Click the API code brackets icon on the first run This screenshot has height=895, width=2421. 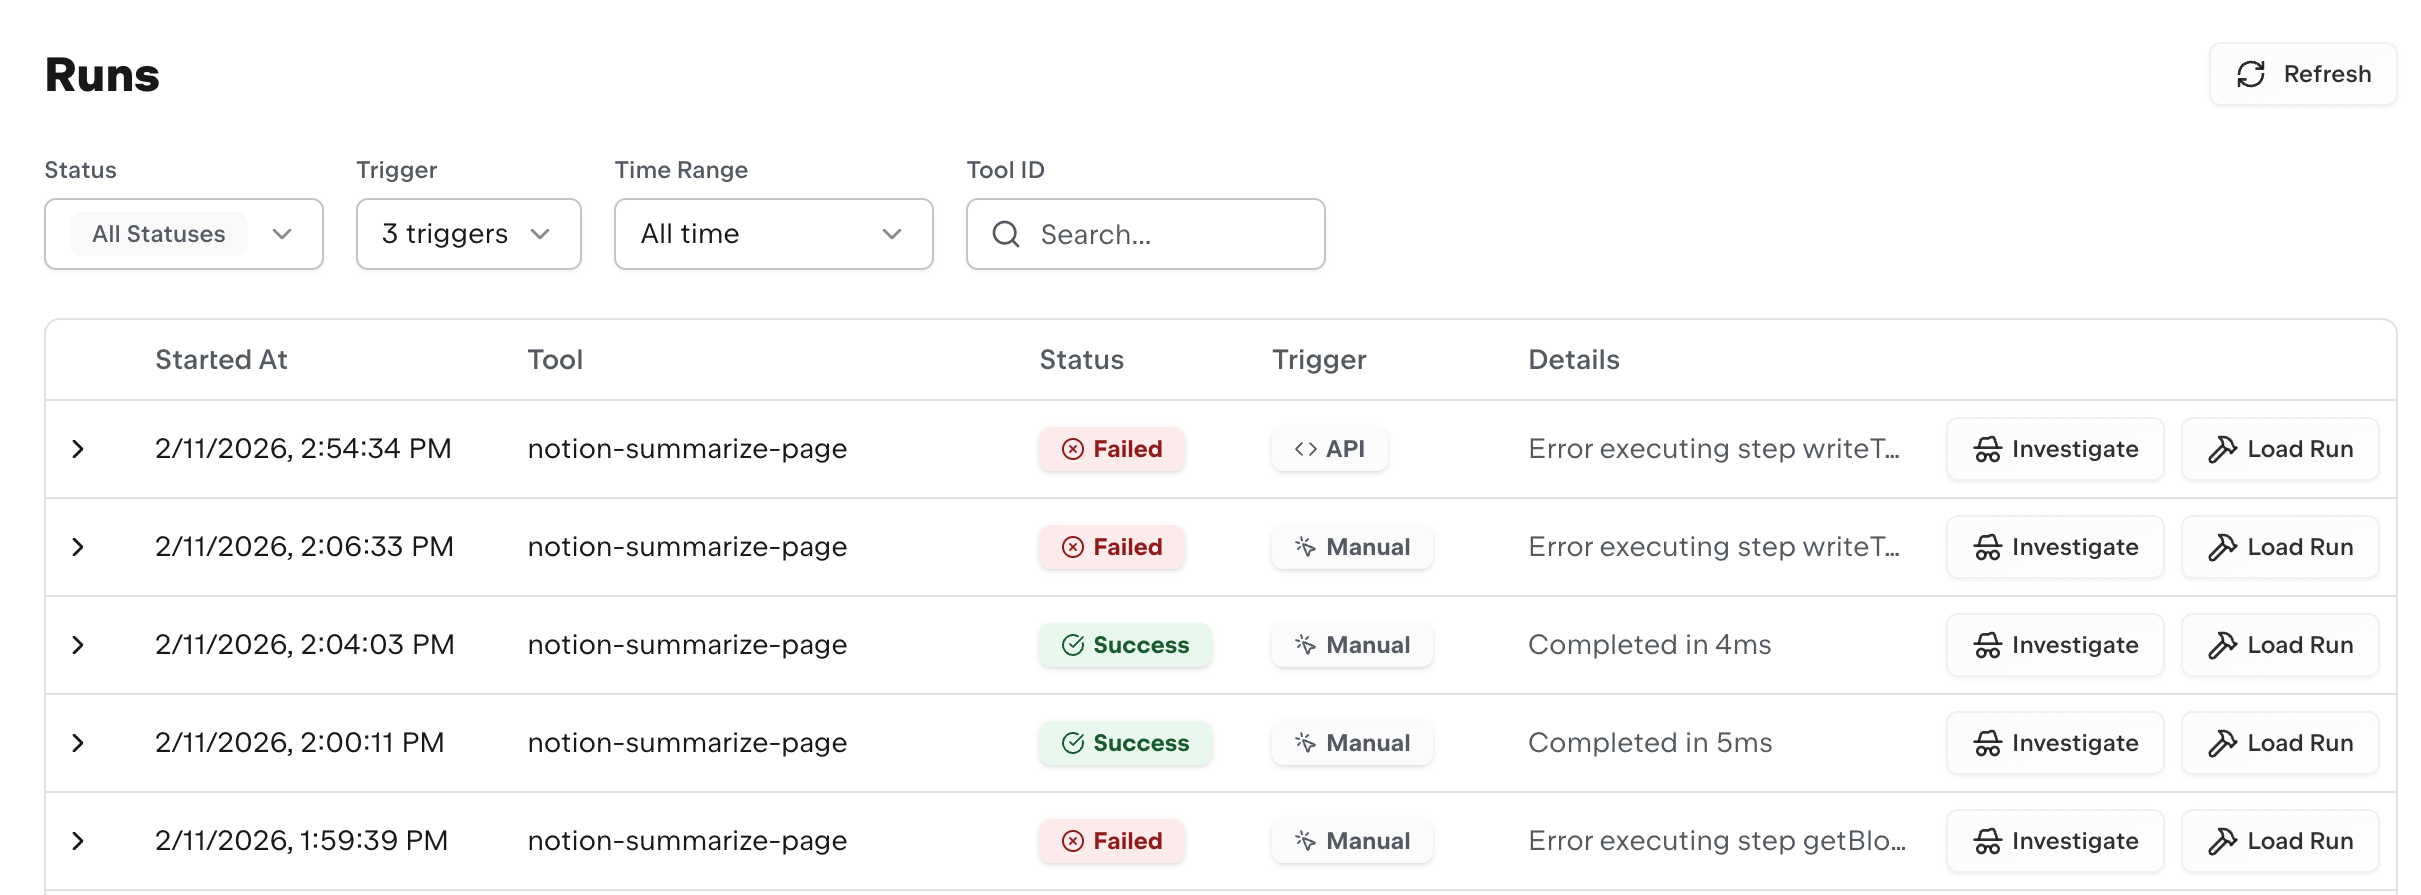1306,448
